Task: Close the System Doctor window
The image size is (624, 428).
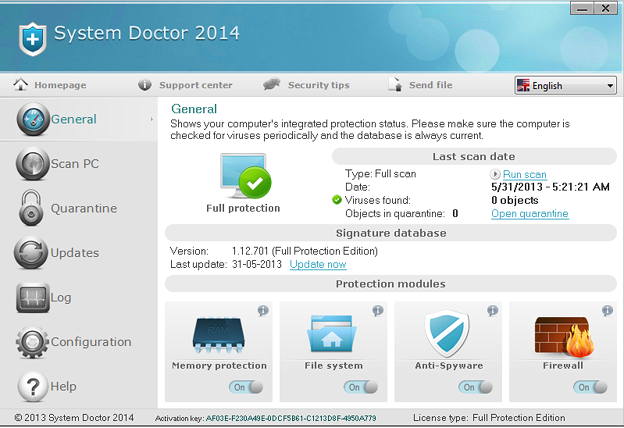Action: point(605,8)
